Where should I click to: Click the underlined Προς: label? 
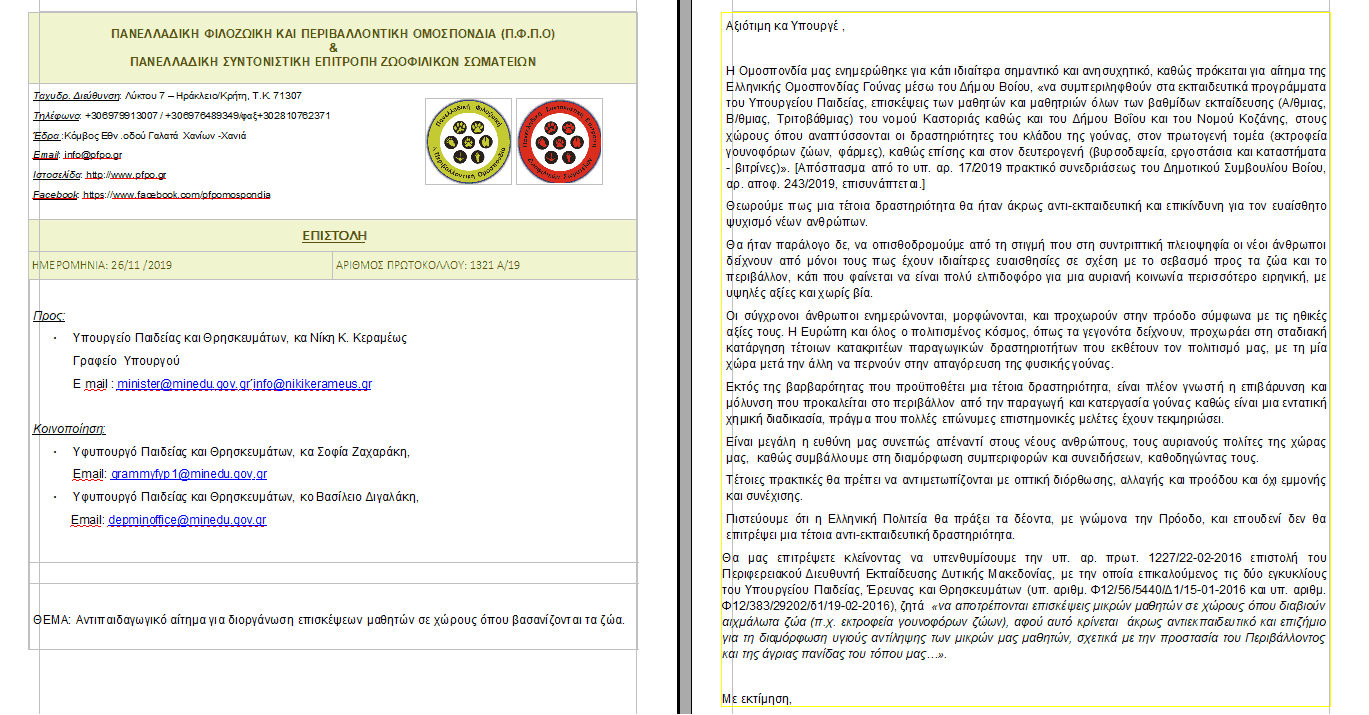pos(49,315)
